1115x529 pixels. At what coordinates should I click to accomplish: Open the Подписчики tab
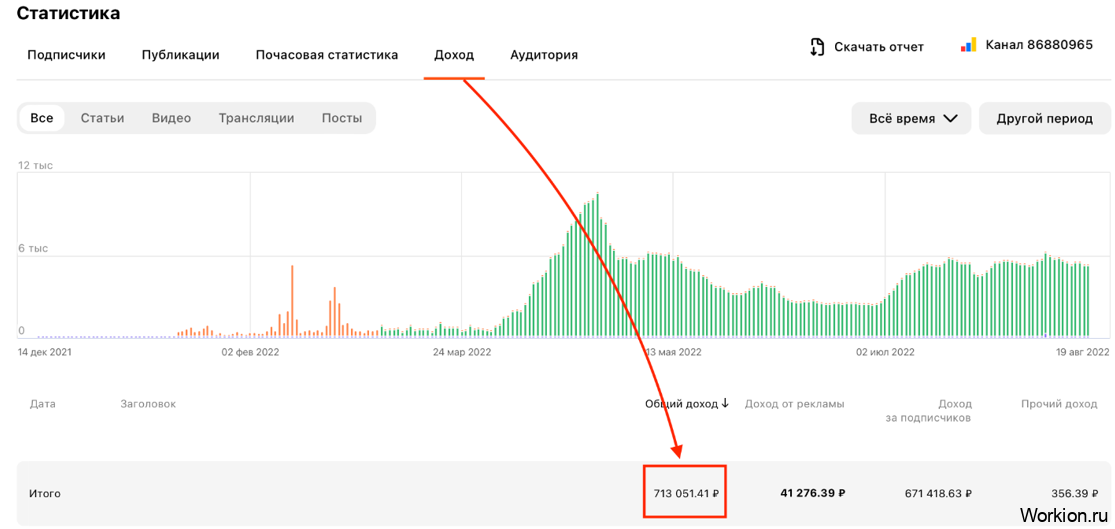point(66,55)
